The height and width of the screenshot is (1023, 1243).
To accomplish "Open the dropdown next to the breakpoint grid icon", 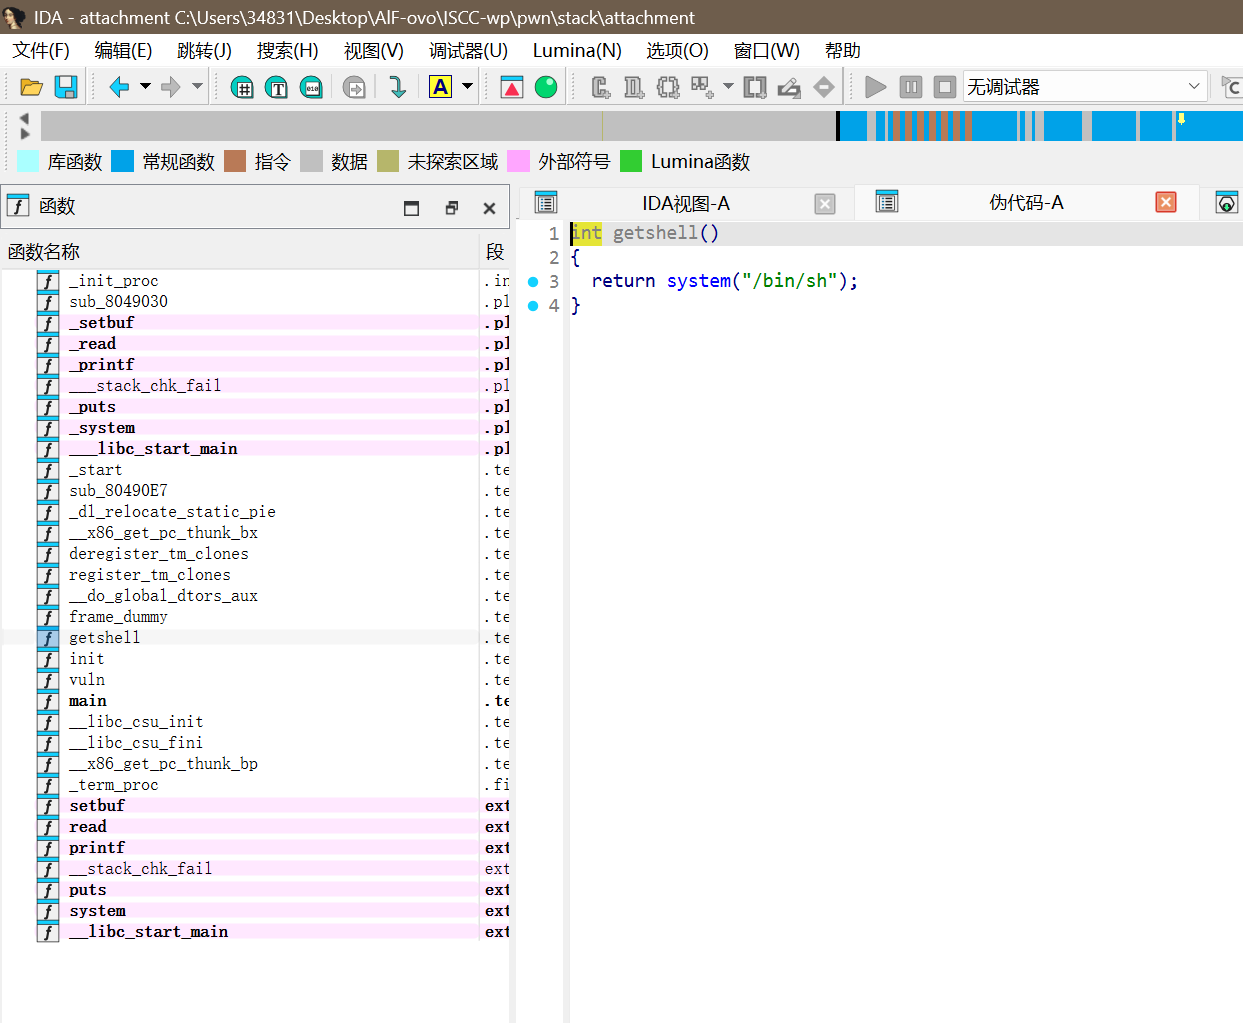I will [728, 87].
